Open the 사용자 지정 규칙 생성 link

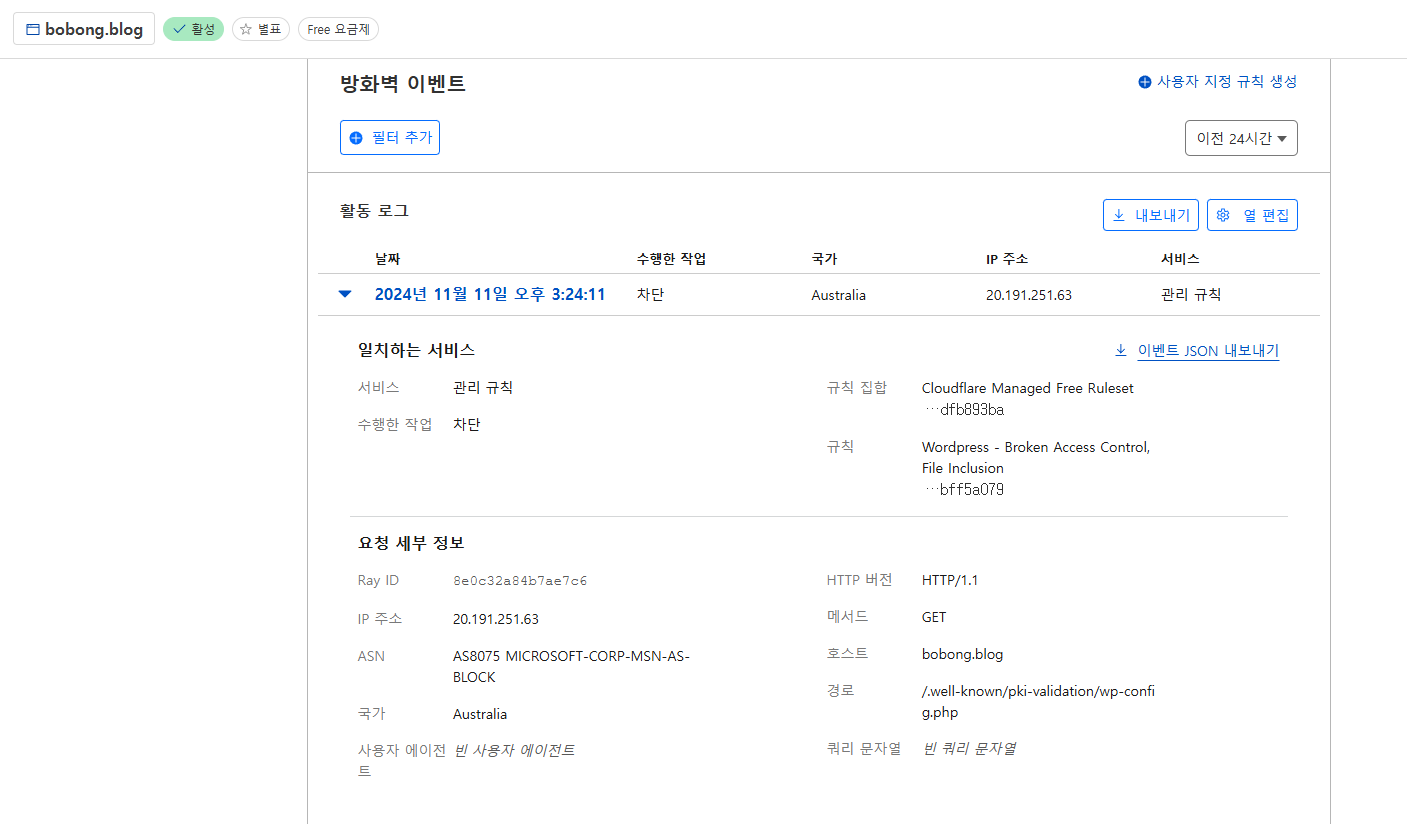click(x=1227, y=82)
